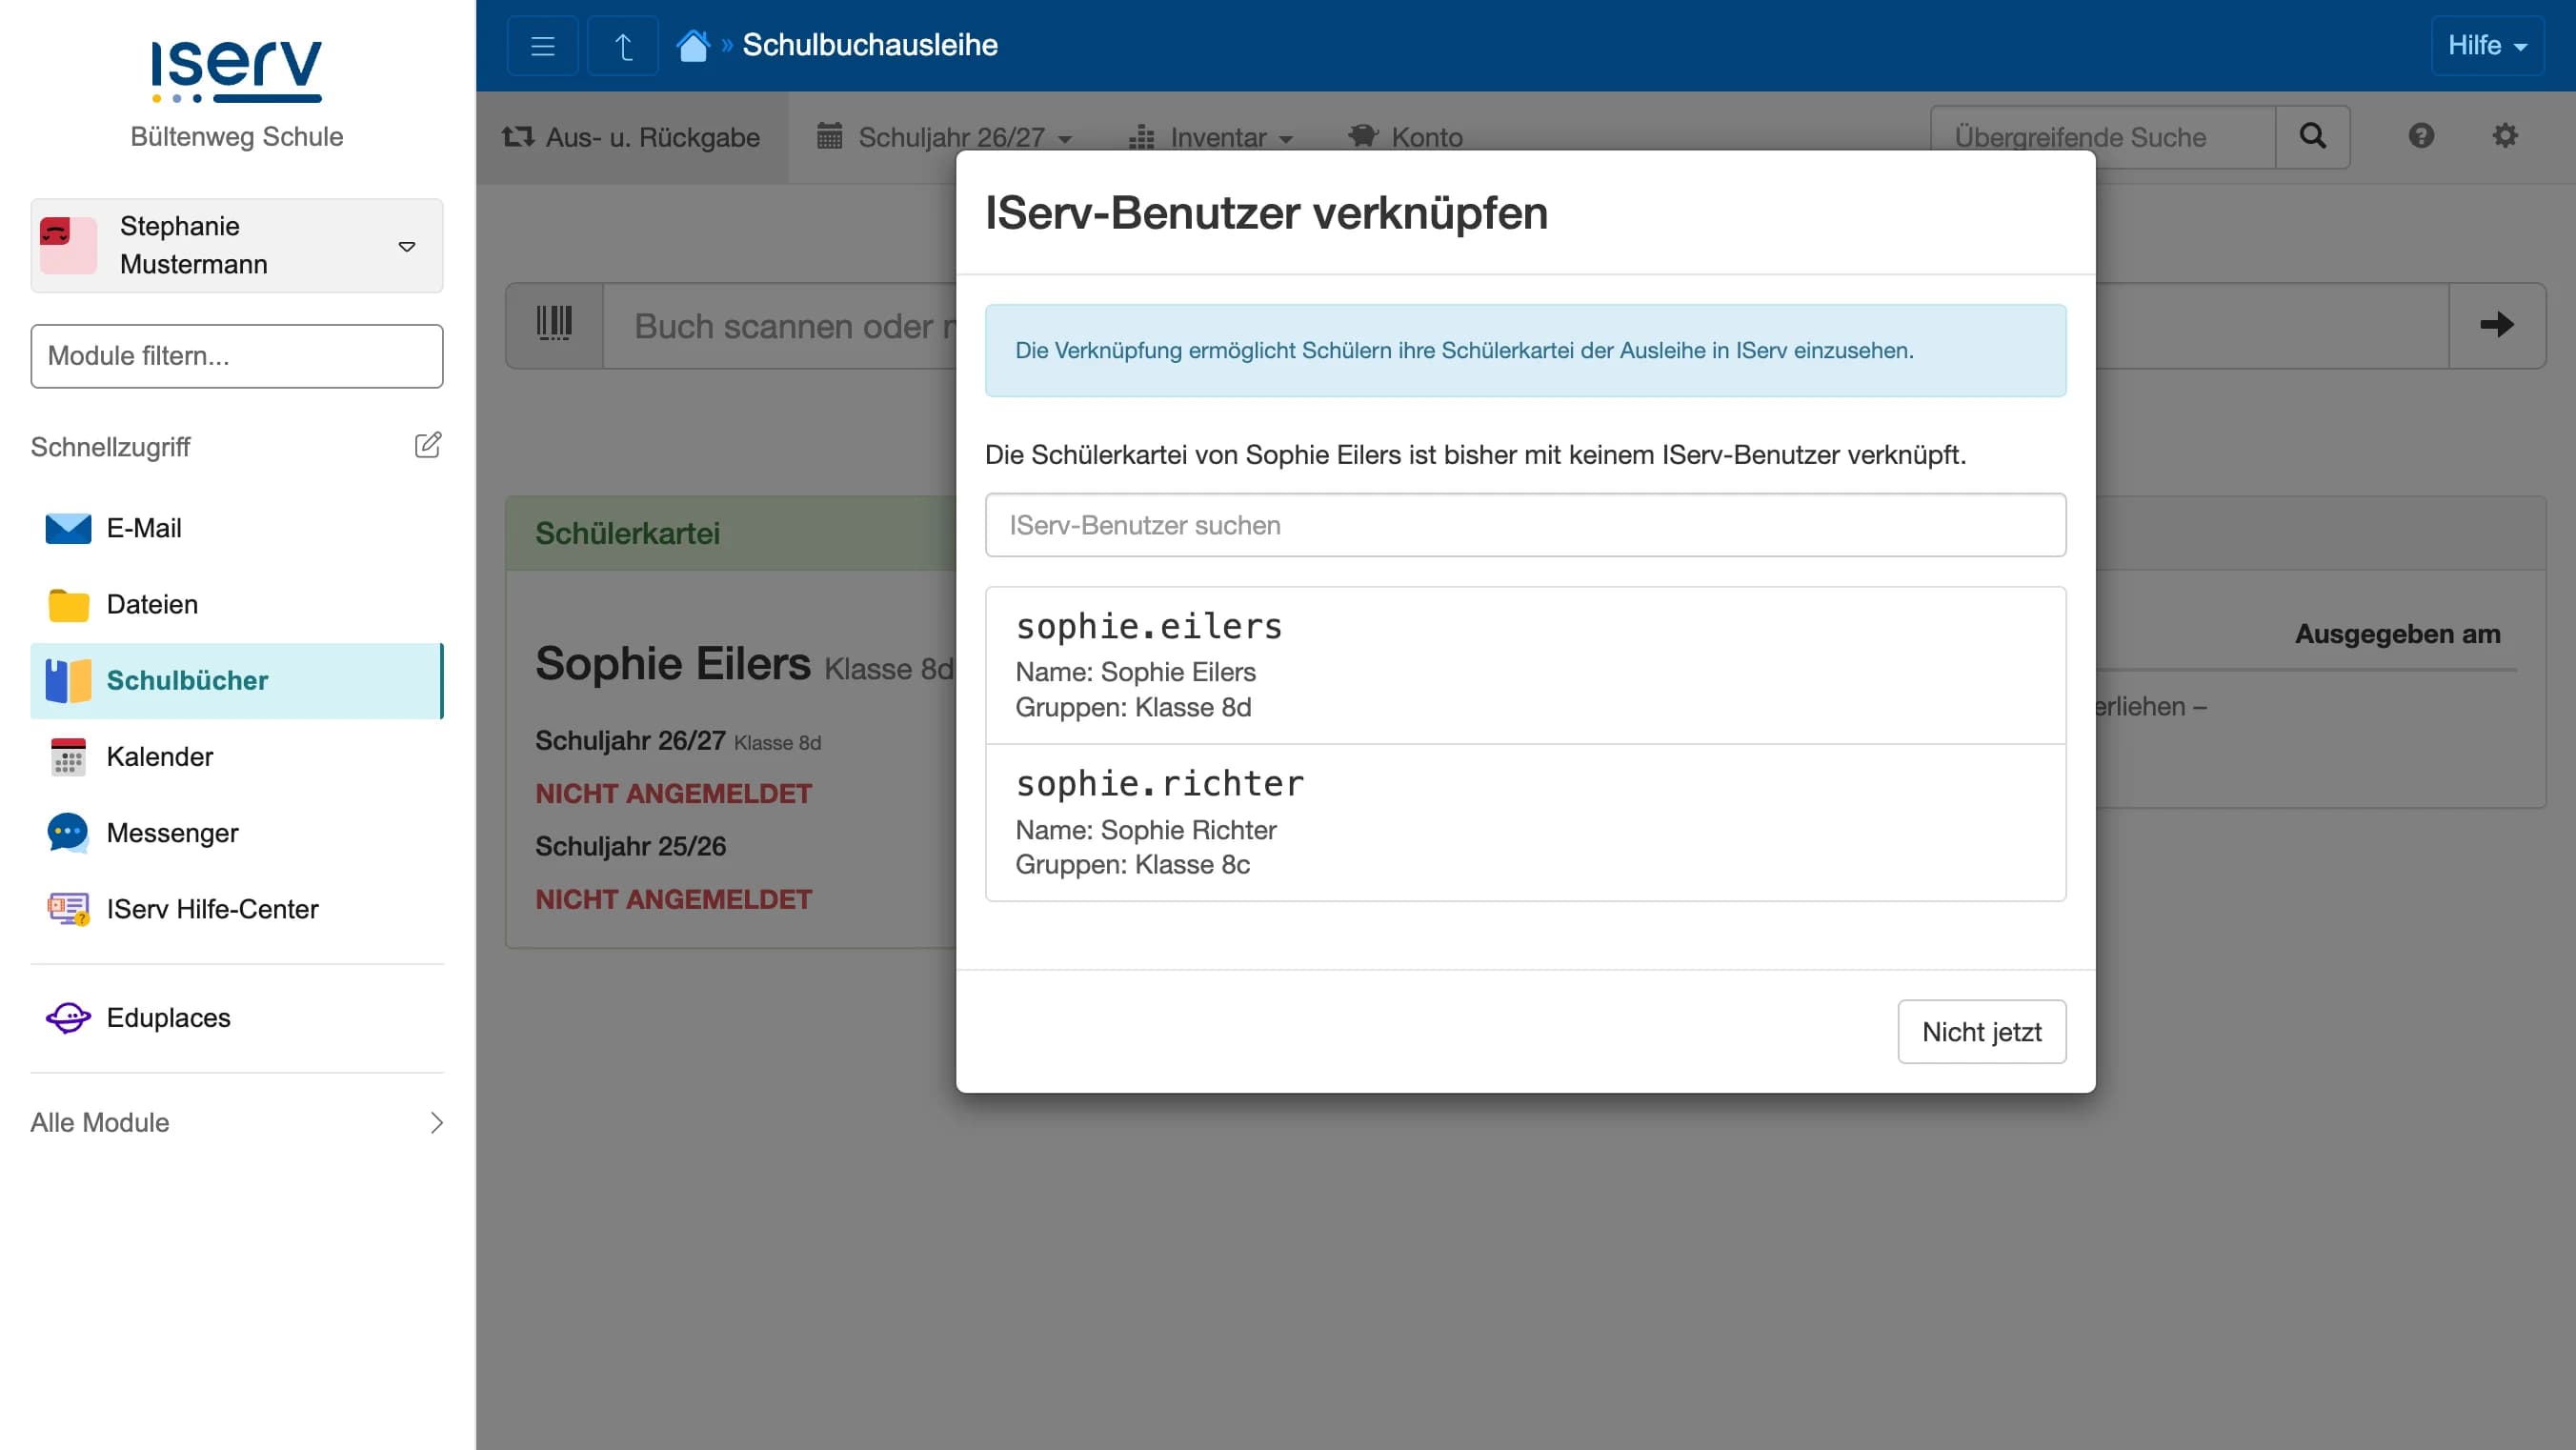This screenshot has width=2576, height=1450.
Task: Open the Konto tab
Action: coord(1405,137)
